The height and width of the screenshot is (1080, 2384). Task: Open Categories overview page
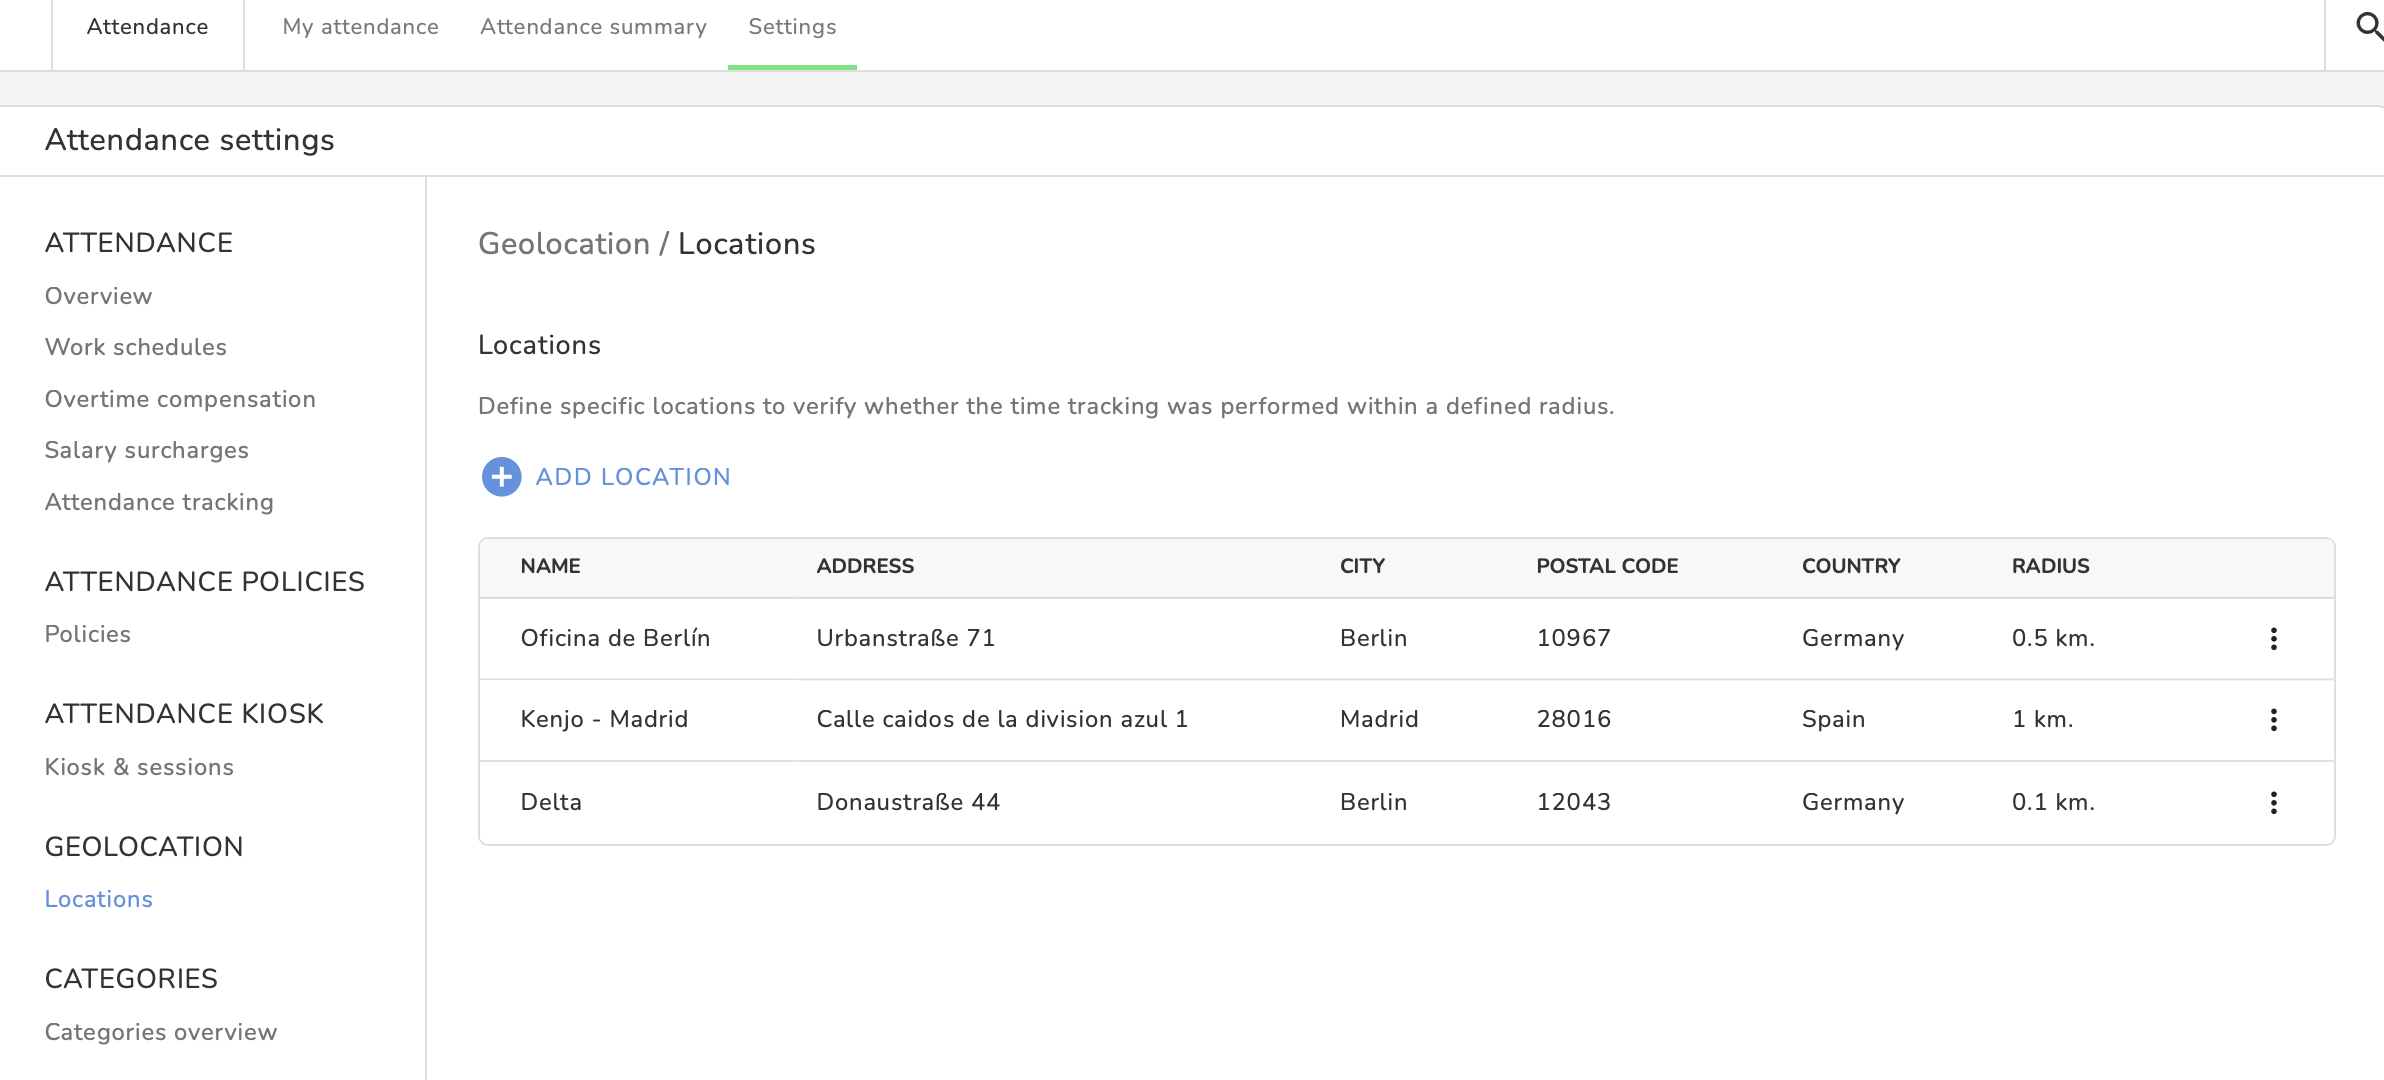(161, 1032)
